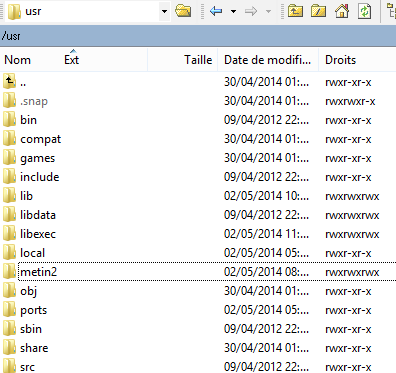Go to the home directory icon
This screenshot has height=373, width=396.
click(342, 11)
